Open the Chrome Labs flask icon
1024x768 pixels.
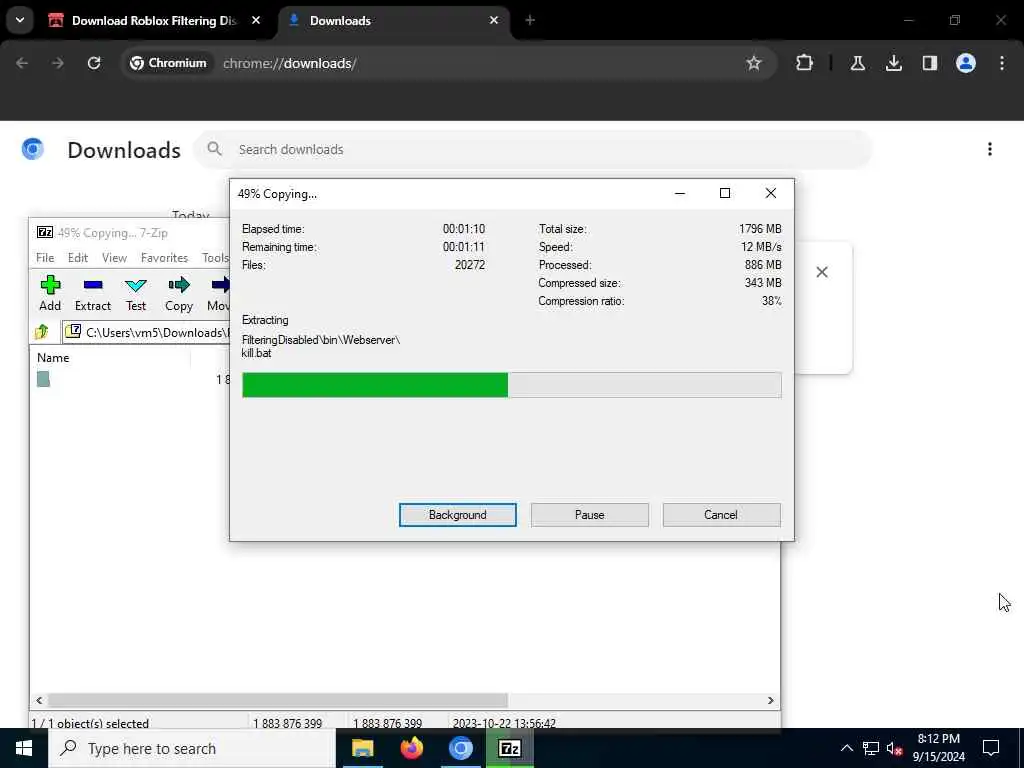(x=858, y=63)
